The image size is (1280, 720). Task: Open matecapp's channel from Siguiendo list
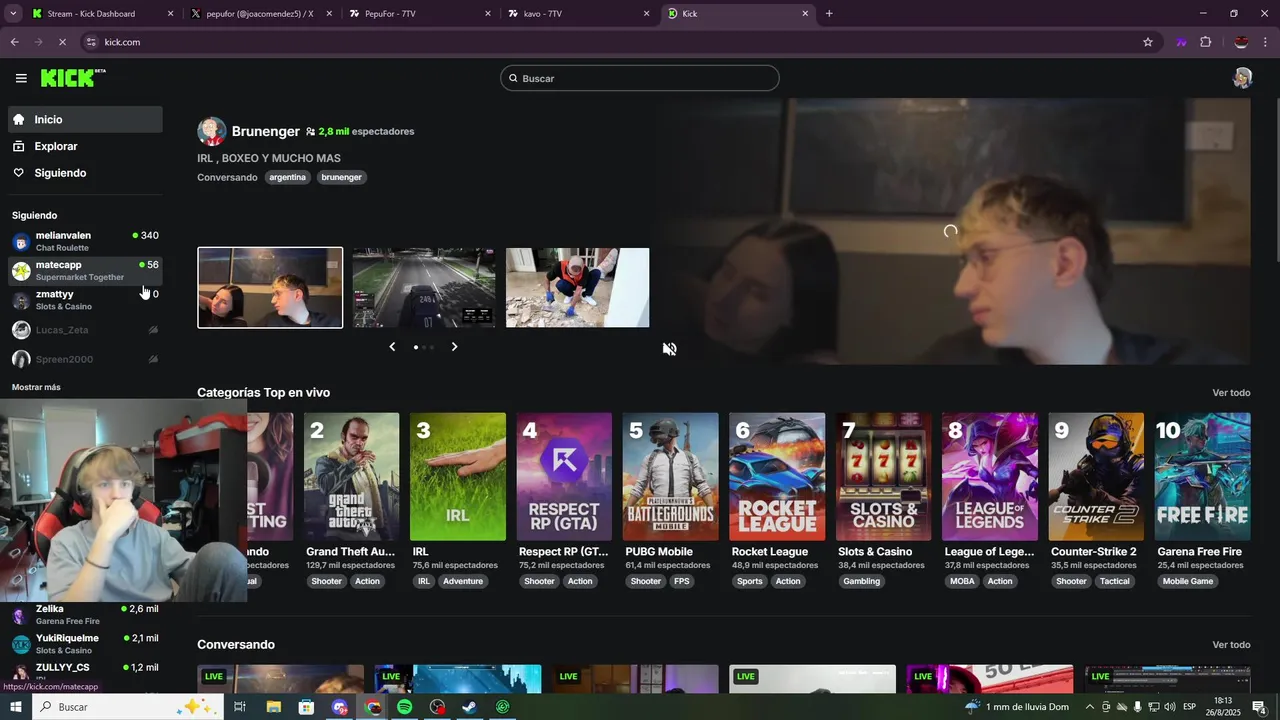[86, 270]
